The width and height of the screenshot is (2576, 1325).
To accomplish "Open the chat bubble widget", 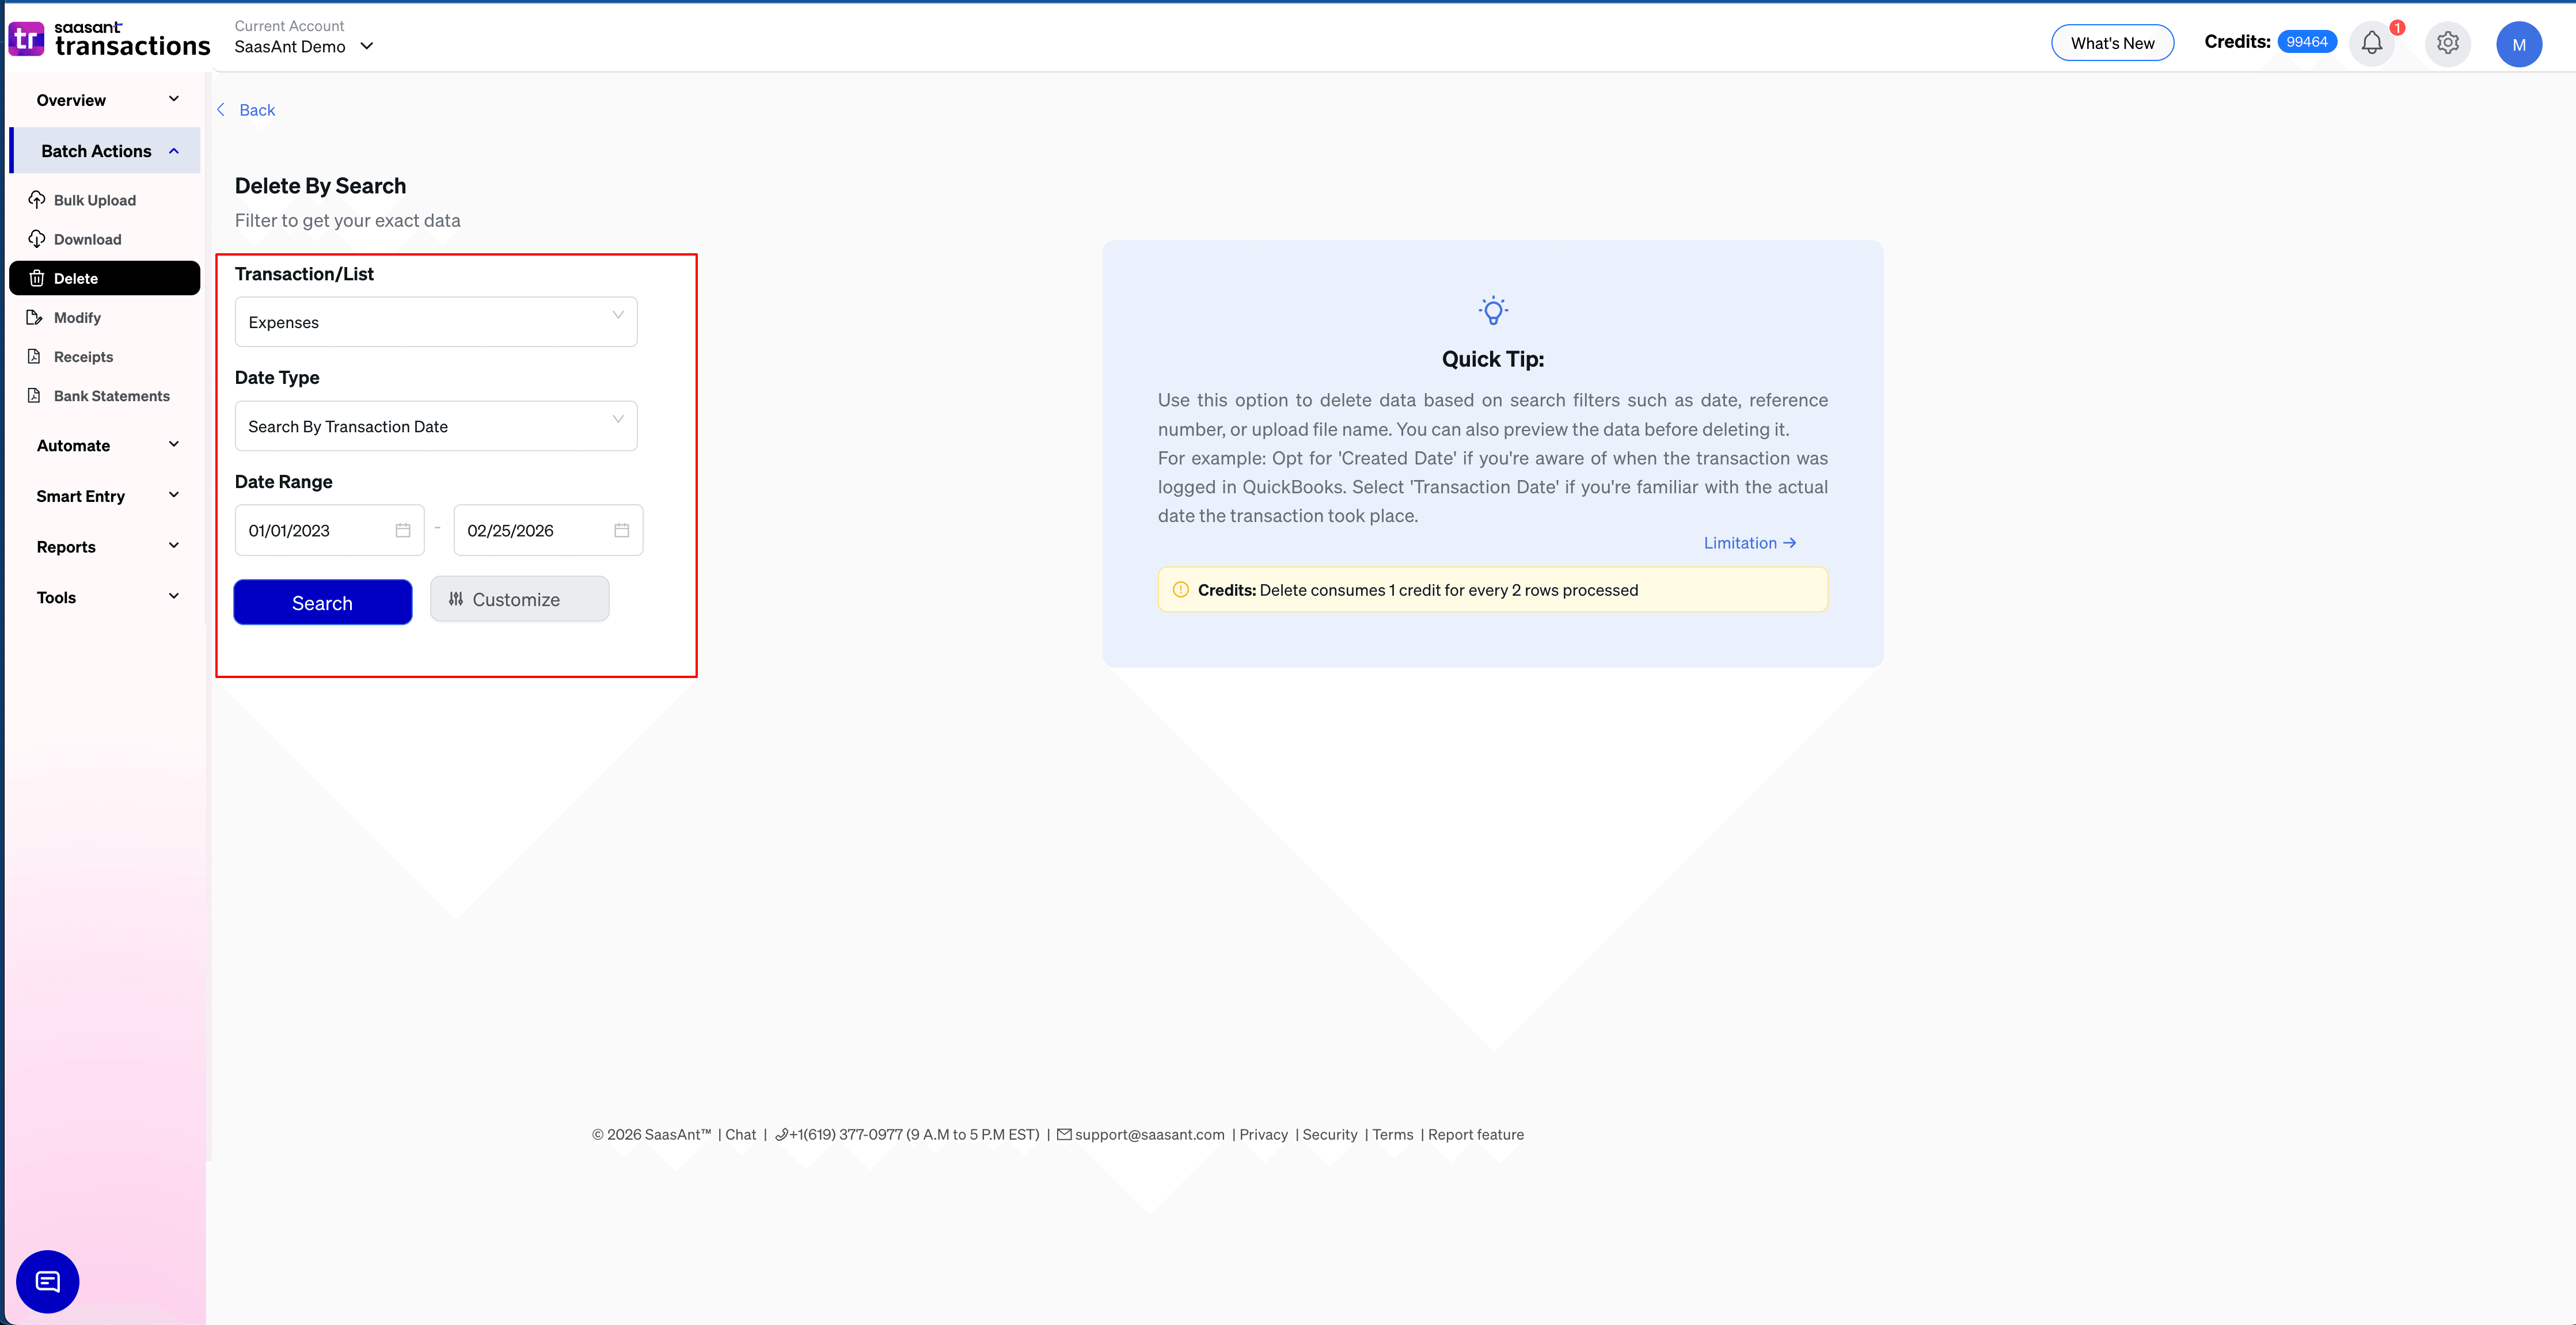I will (48, 1281).
